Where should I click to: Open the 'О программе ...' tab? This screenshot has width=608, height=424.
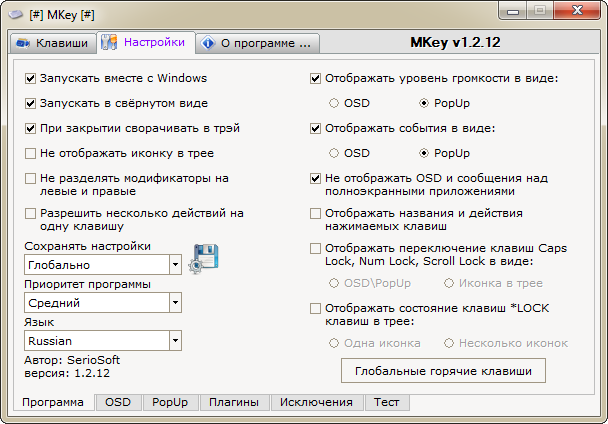(257, 43)
